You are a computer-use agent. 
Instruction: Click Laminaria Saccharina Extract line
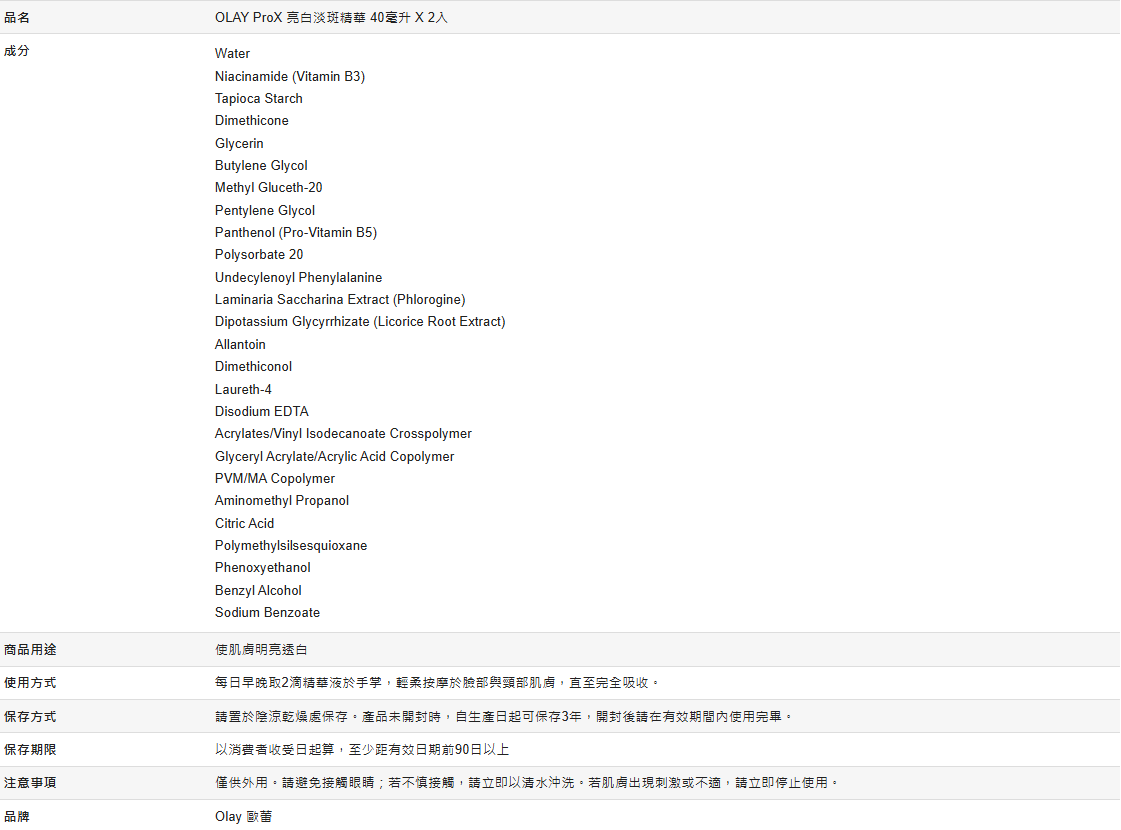click(339, 299)
